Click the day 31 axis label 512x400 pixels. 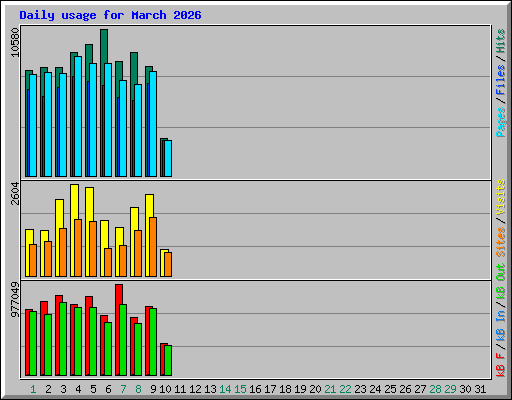tap(480, 389)
